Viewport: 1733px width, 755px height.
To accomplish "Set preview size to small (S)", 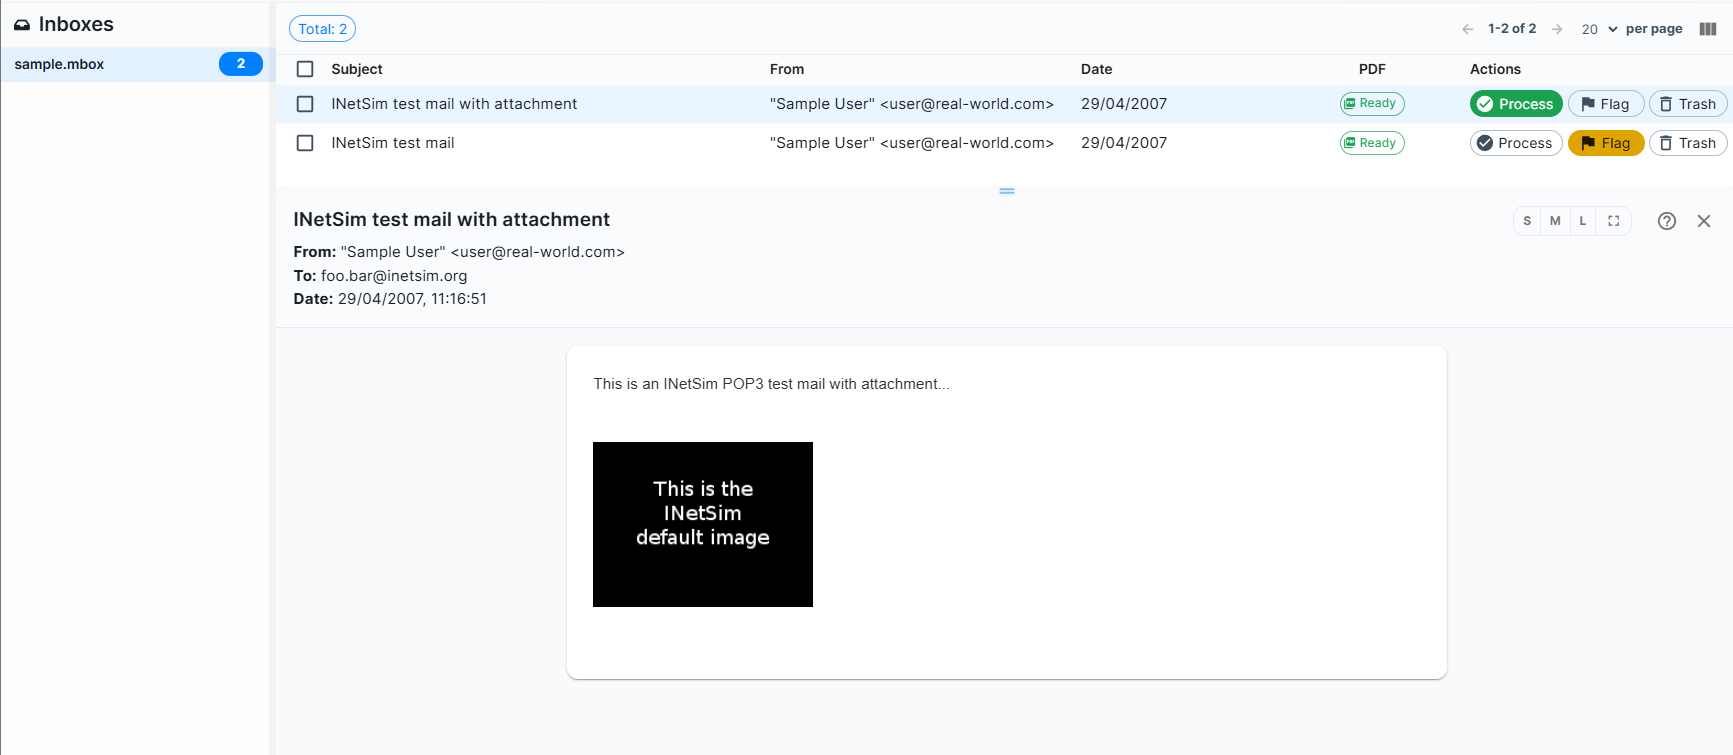I will tap(1527, 221).
